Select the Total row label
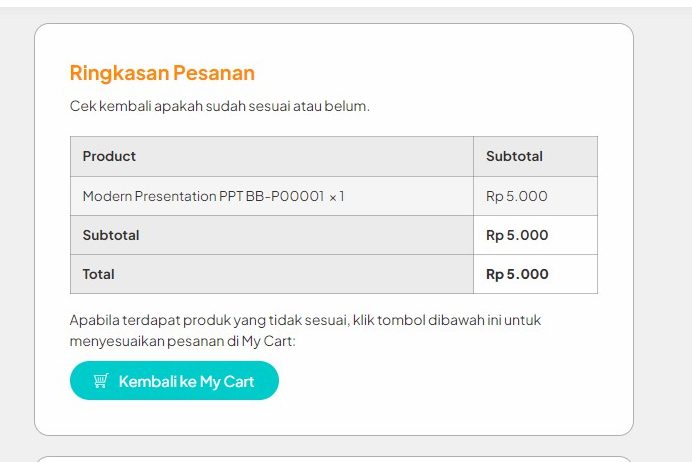Screen dimensions: 692x462 tap(99, 274)
